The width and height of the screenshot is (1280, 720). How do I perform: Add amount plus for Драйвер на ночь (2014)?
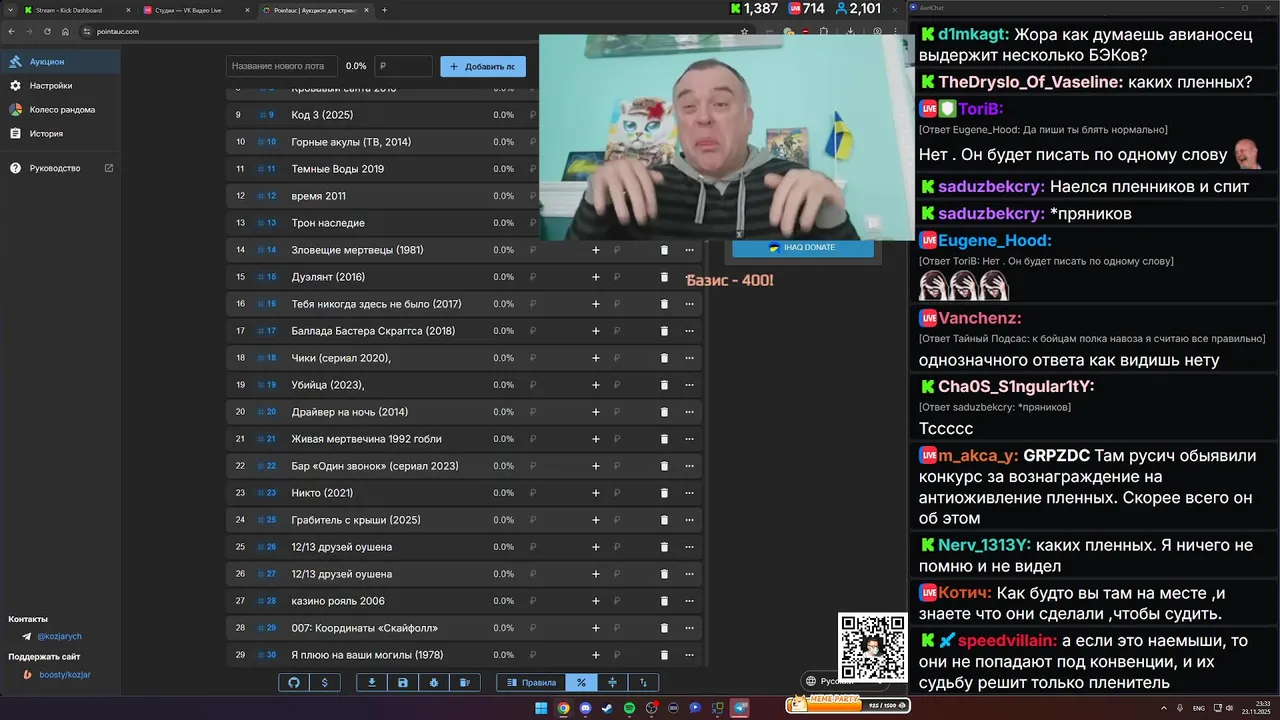coord(596,412)
